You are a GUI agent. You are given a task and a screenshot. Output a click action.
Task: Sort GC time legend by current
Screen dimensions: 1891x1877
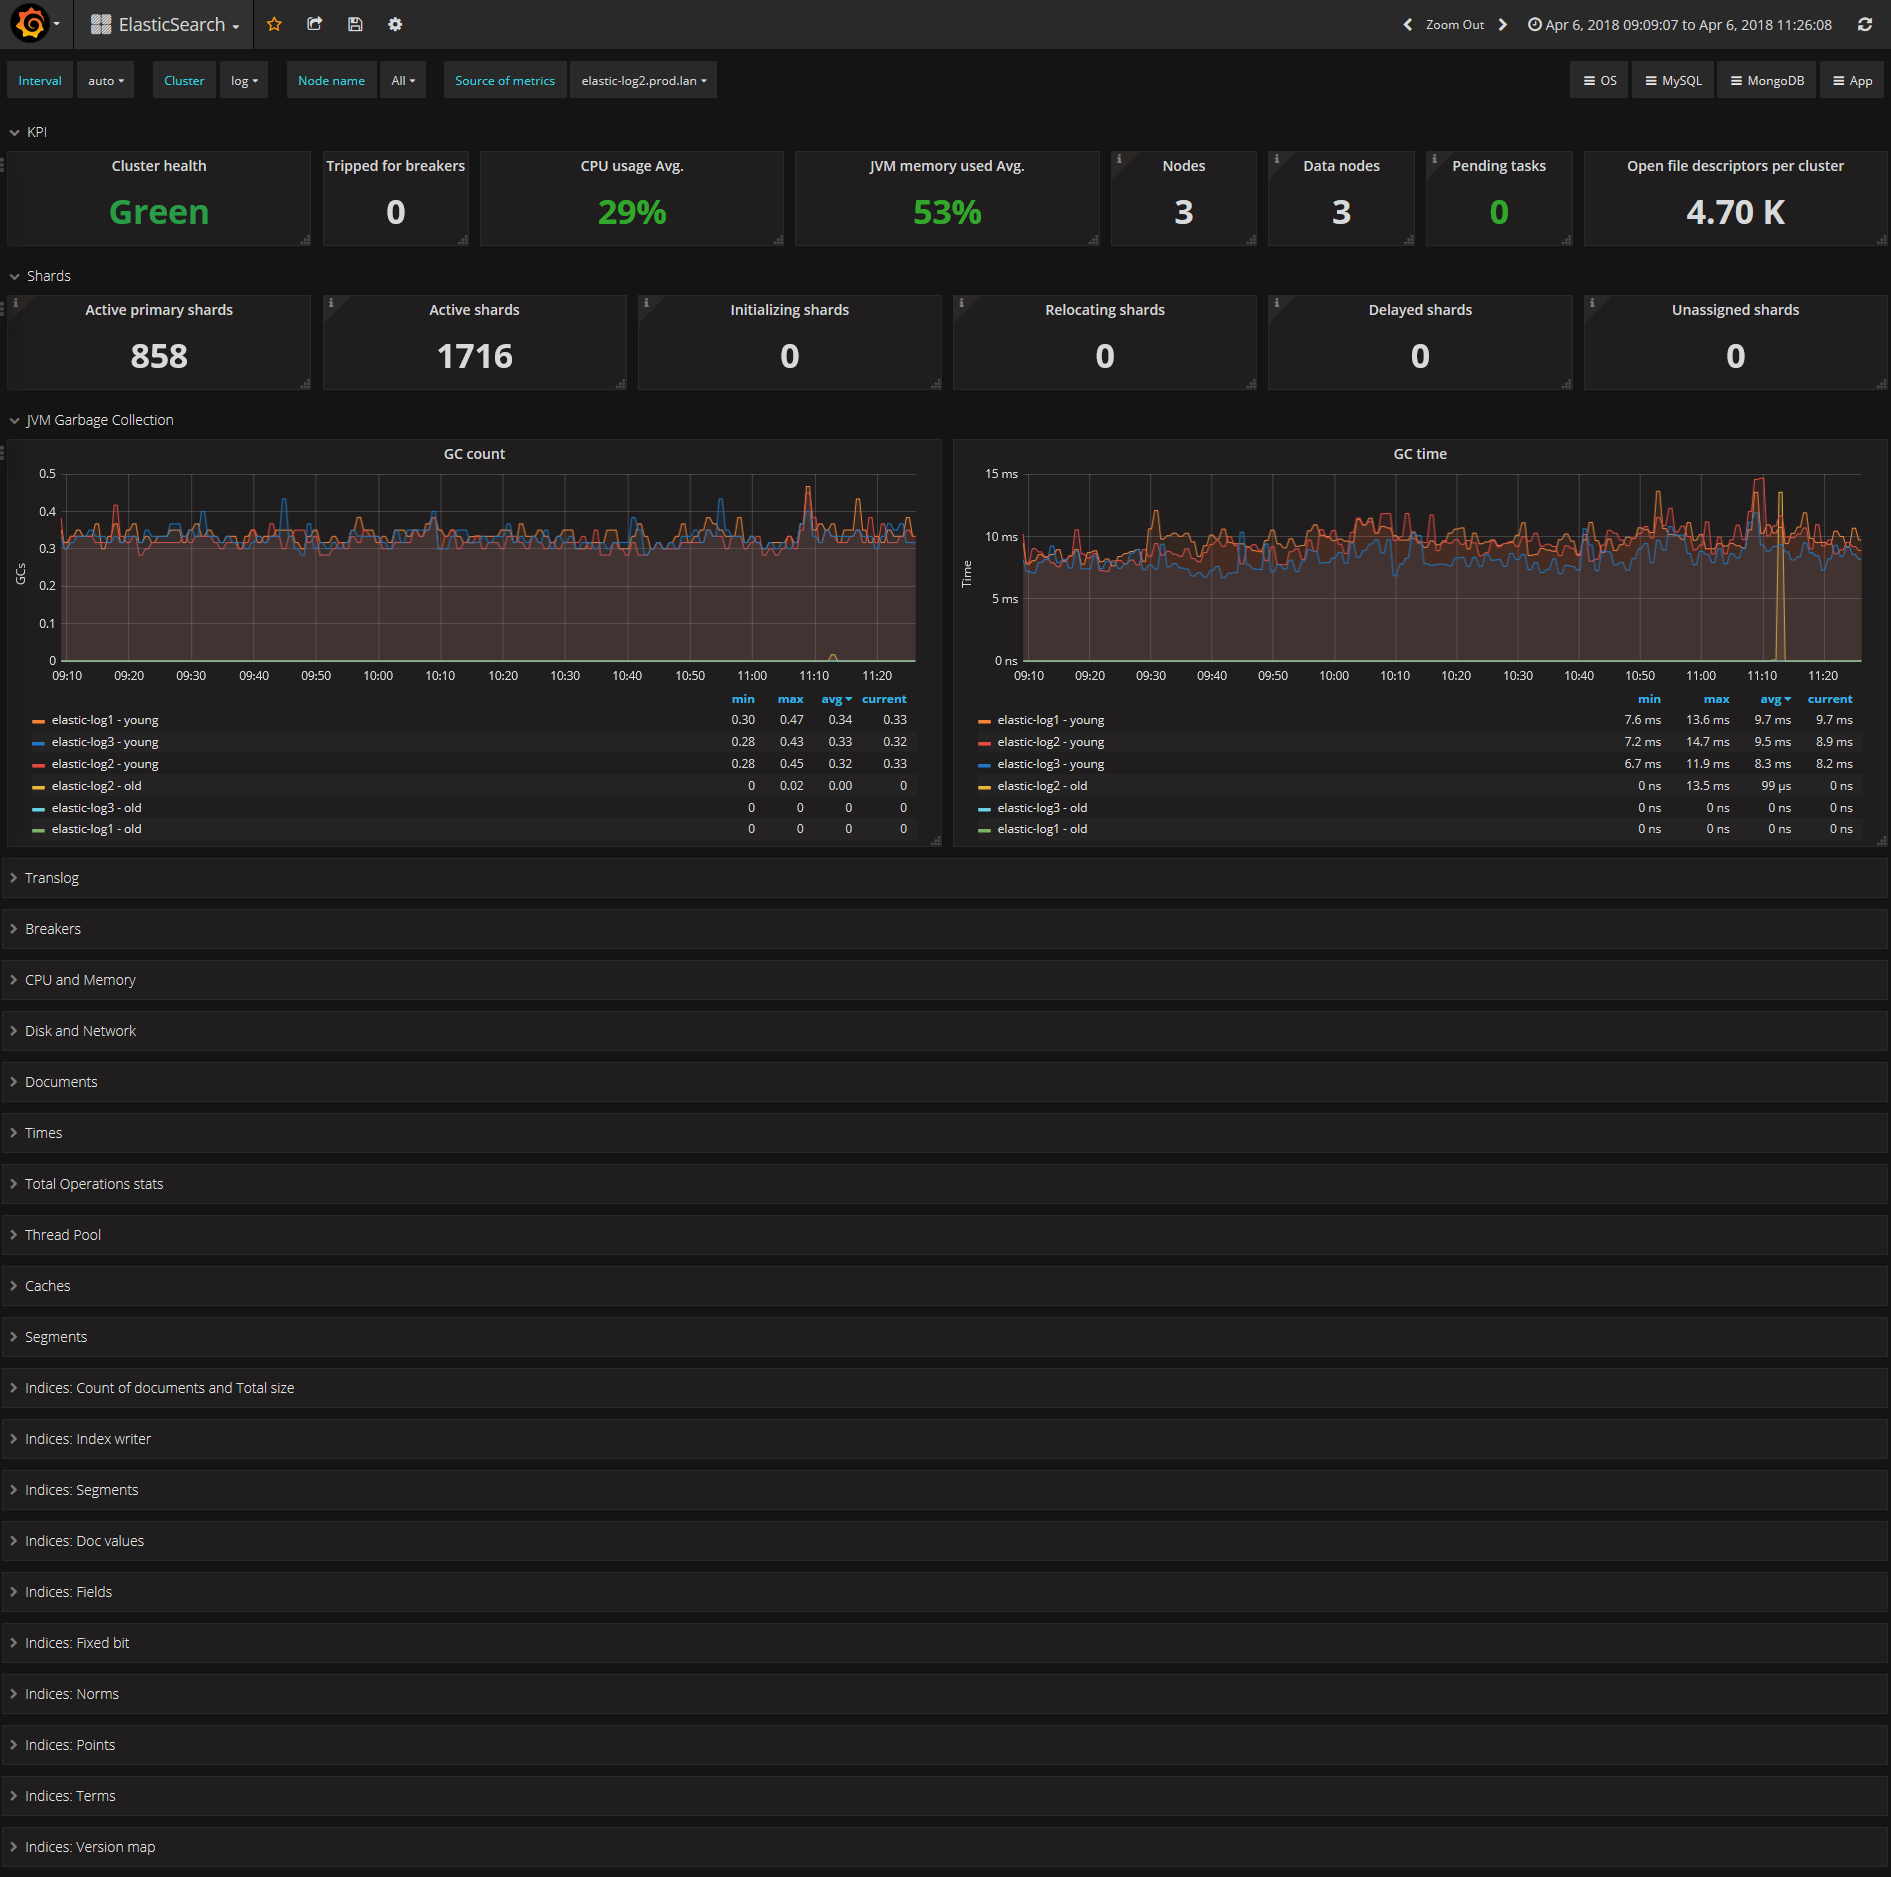pyautogui.click(x=1830, y=699)
